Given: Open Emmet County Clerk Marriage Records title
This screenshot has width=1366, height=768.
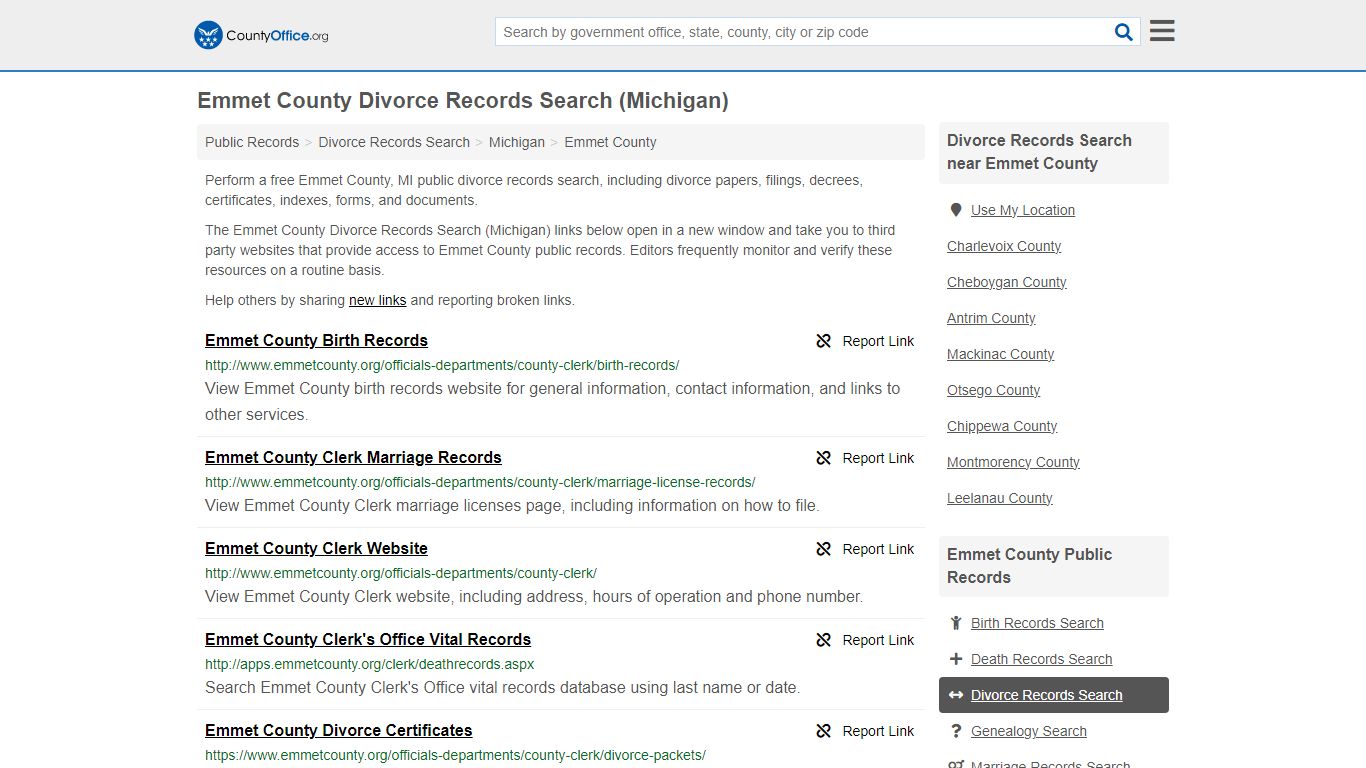Looking at the screenshot, I should (x=353, y=457).
